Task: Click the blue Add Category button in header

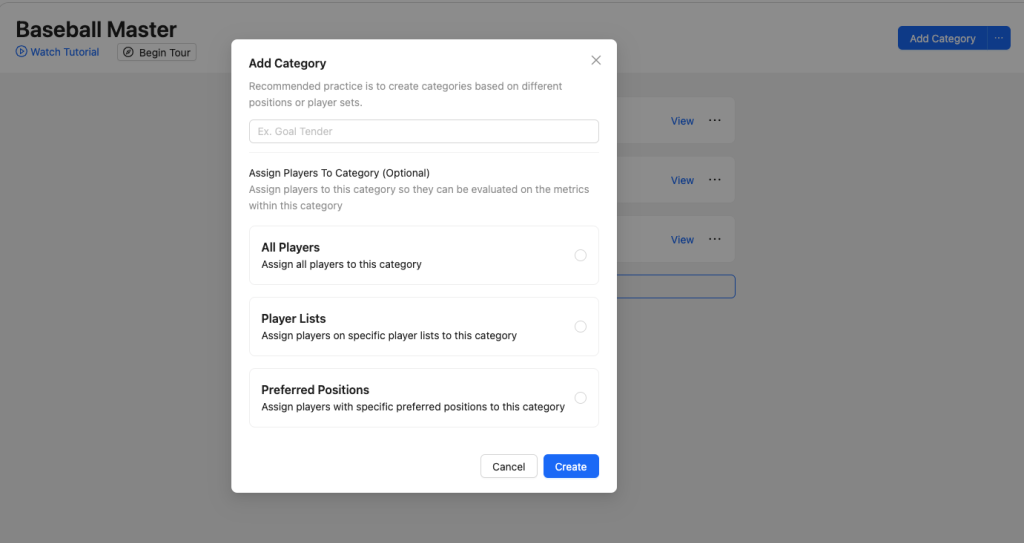Action: point(942,38)
